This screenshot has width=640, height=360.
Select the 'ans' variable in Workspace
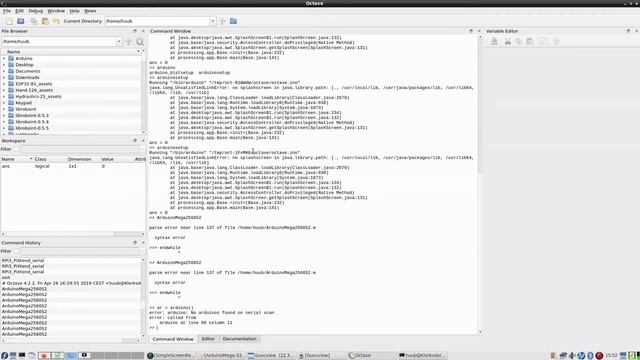point(73,166)
